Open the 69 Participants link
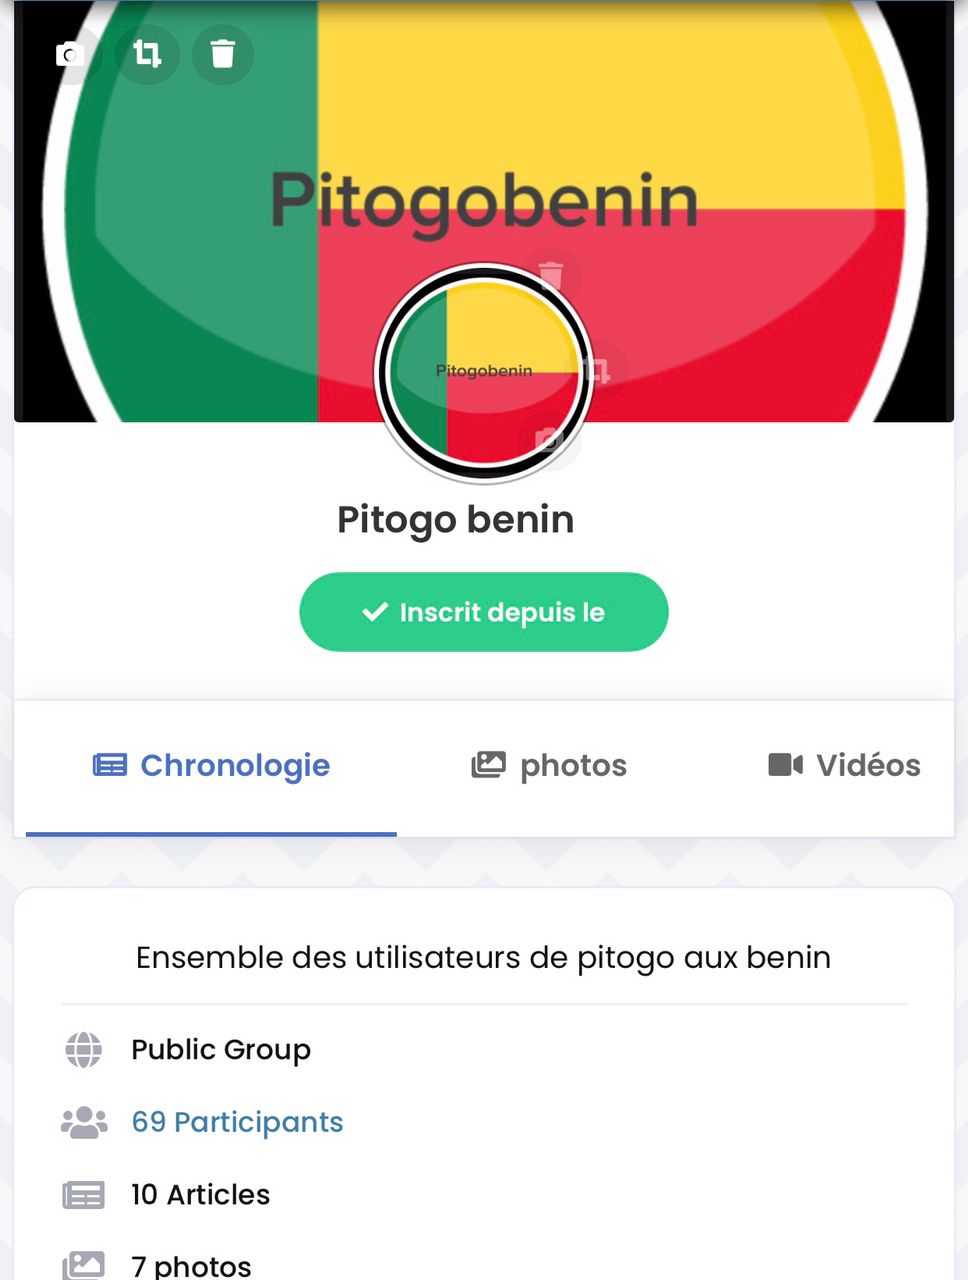 237,1122
